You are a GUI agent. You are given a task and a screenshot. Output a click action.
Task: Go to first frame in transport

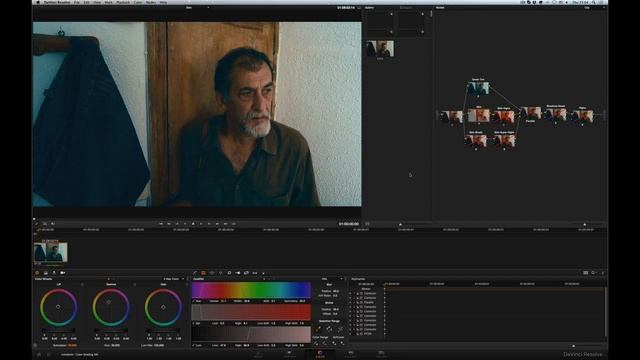161,224
